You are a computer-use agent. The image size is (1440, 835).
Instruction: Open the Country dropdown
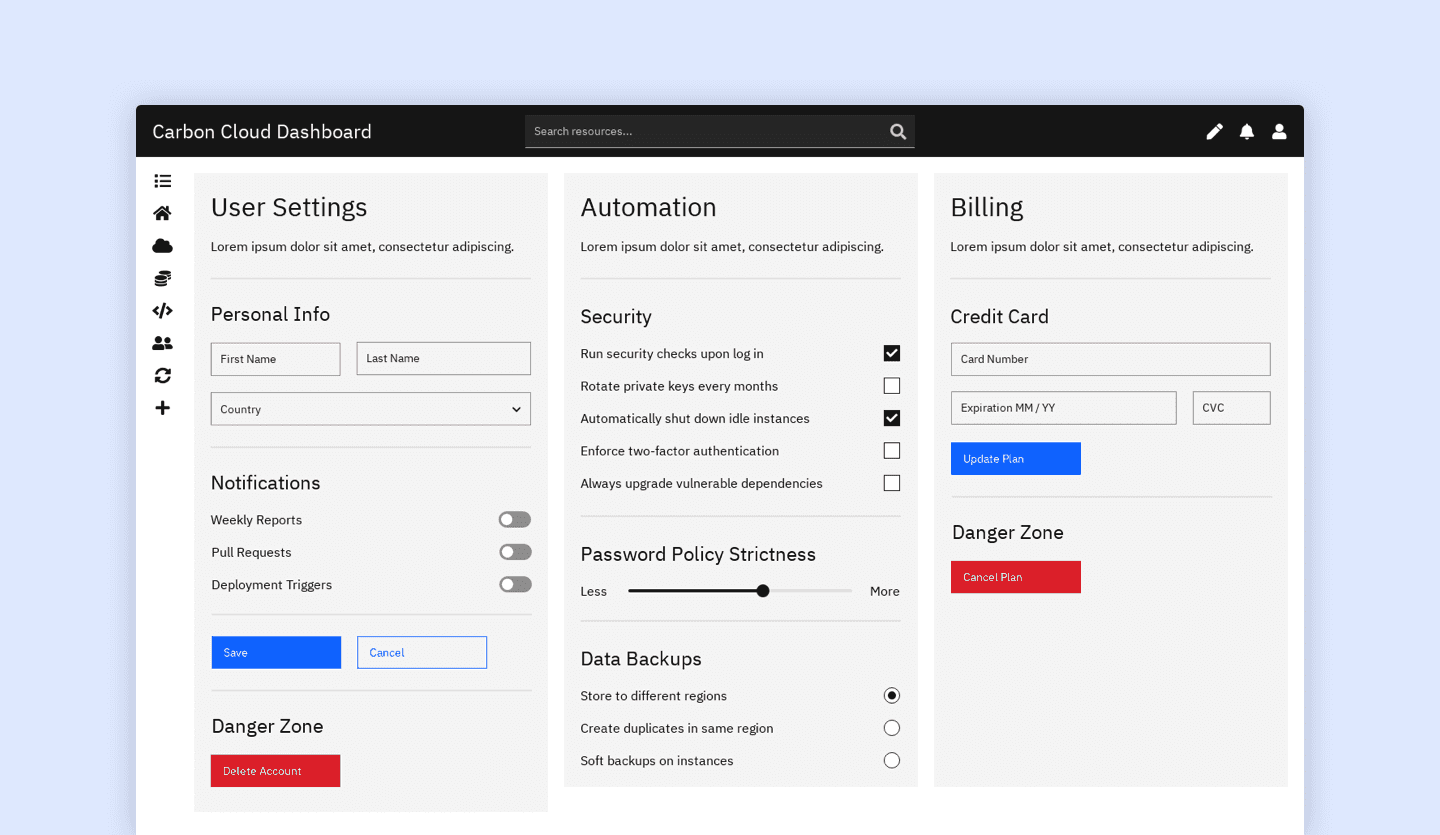[370, 409]
